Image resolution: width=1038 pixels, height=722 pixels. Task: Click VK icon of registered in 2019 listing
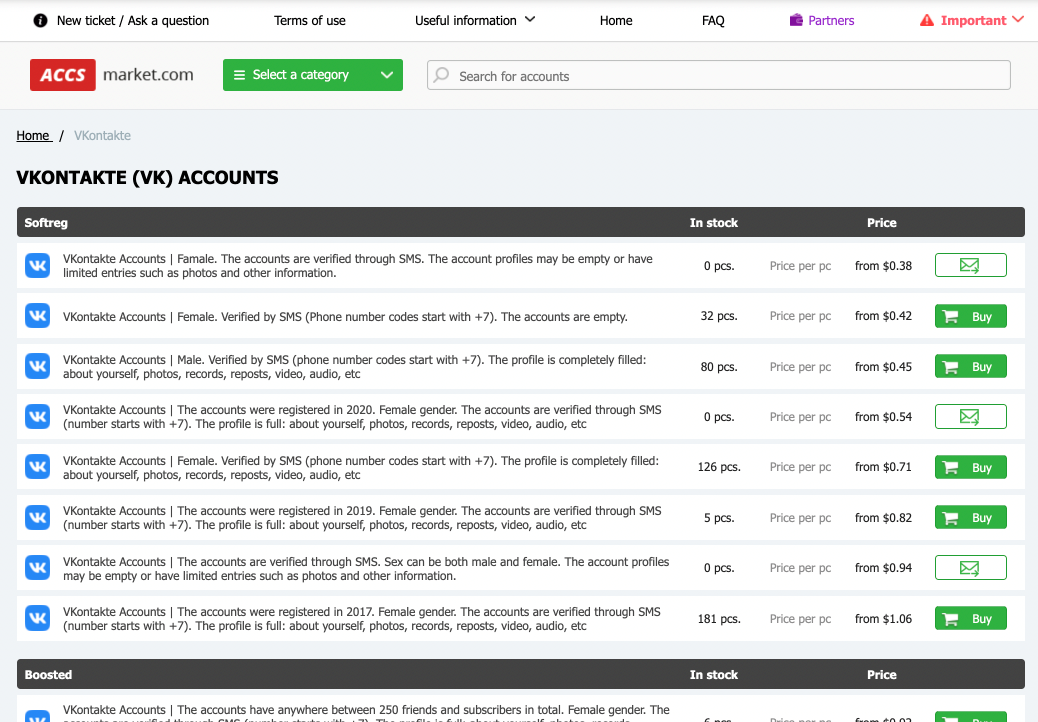click(x=38, y=518)
